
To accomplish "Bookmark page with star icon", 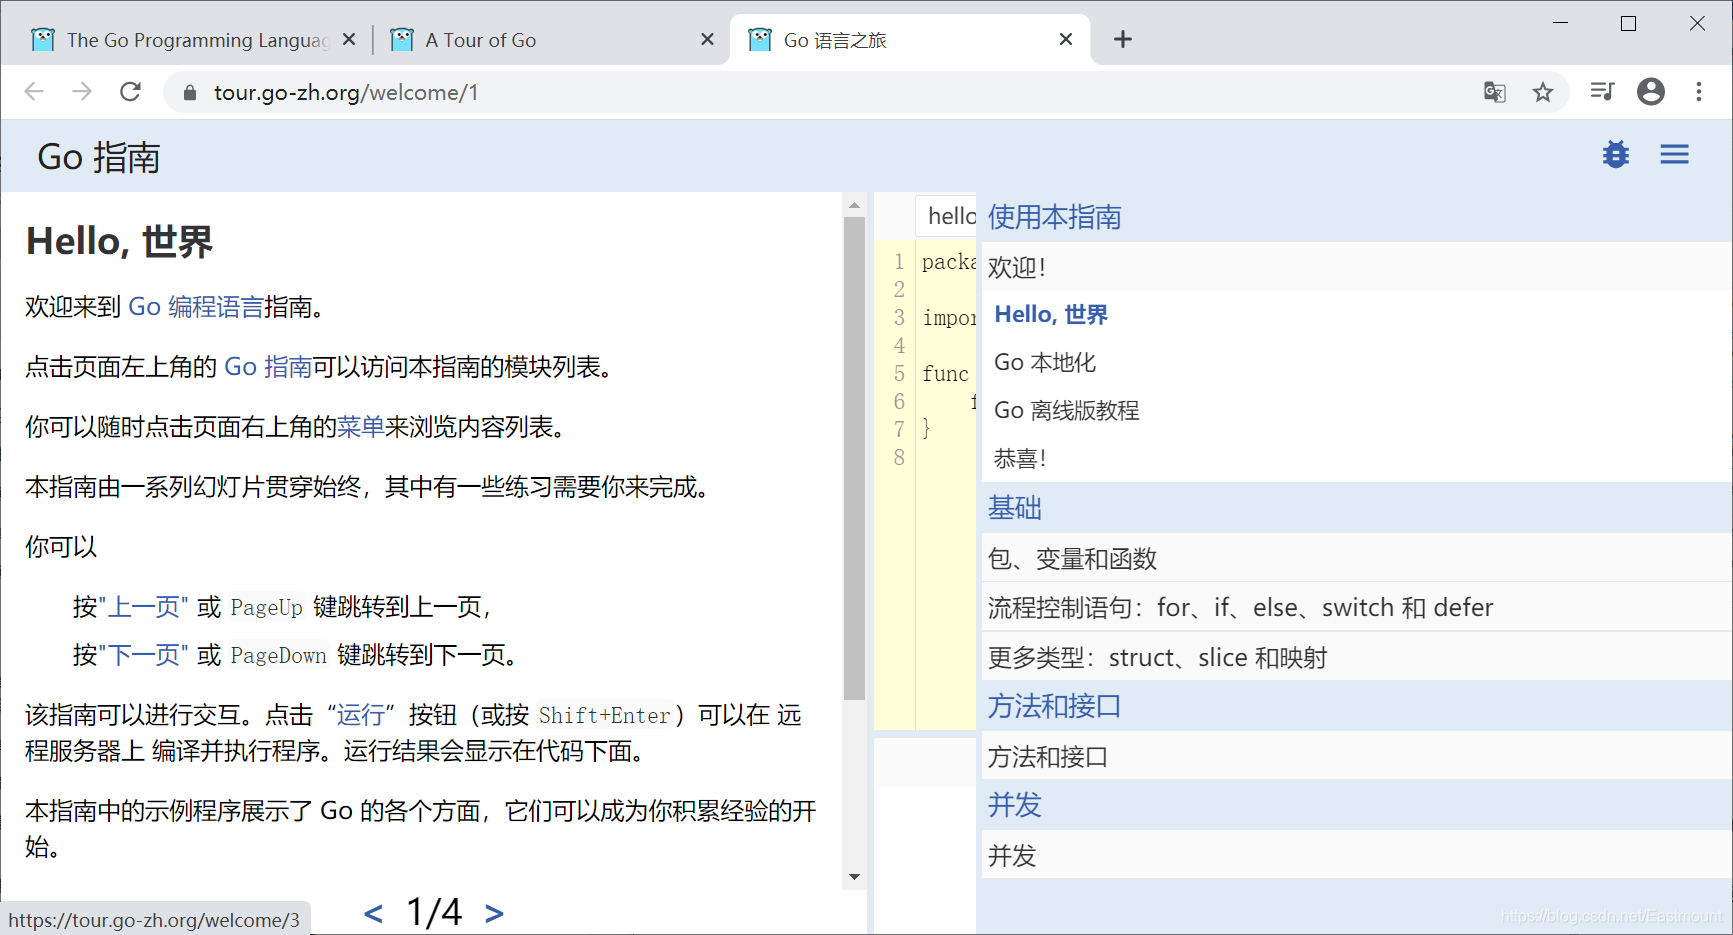I will [1543, 92].
